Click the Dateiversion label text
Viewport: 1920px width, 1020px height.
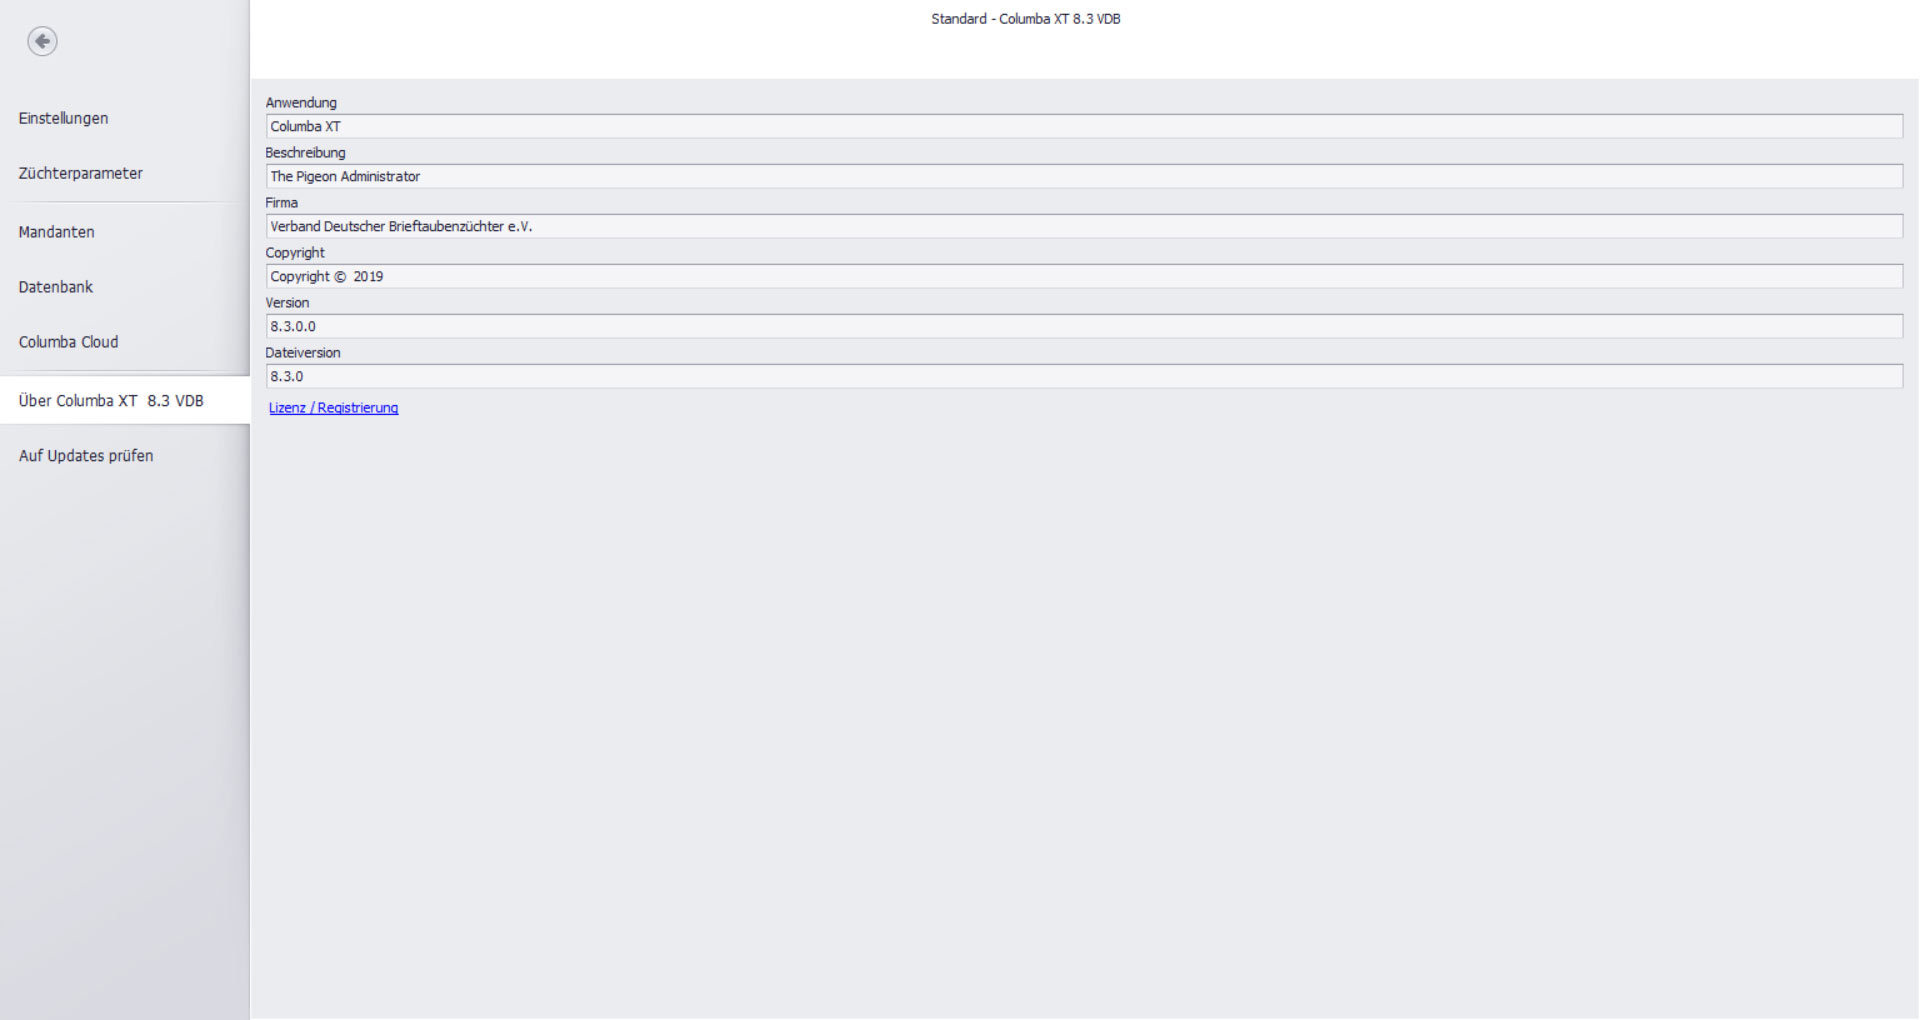point(302,353)
